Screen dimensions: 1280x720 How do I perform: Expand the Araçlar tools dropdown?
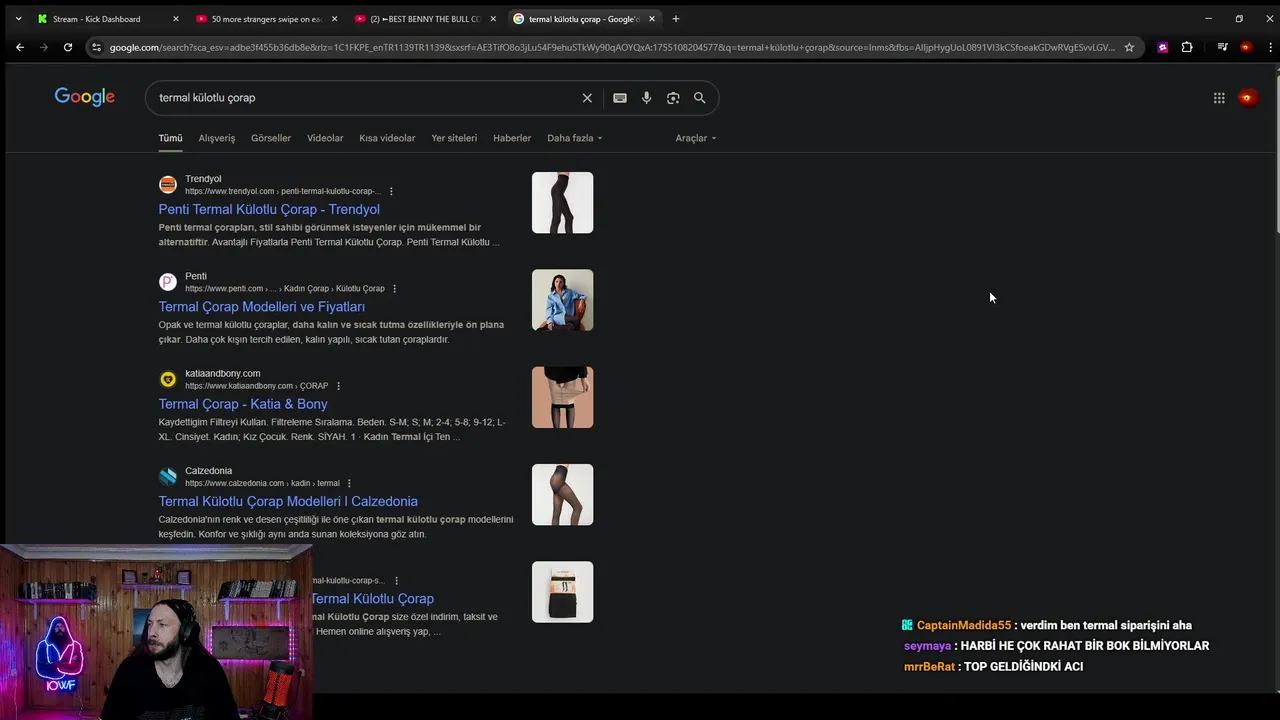pos(696,138)
